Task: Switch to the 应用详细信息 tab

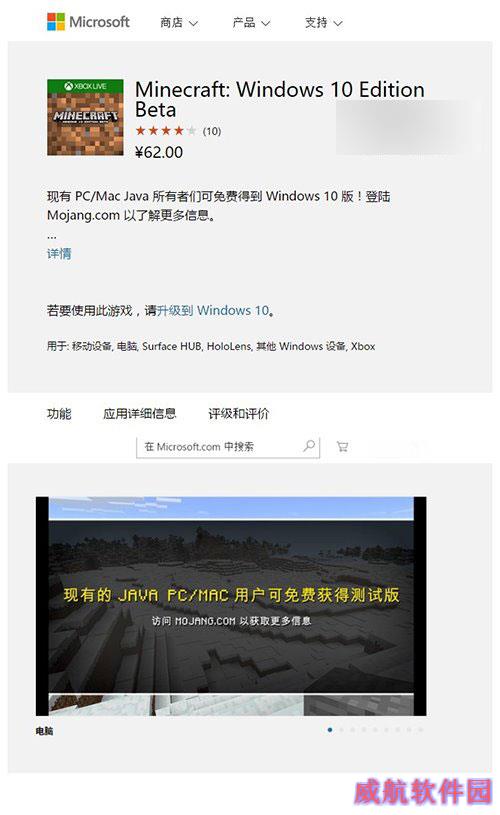Action: pyautogui.click(x=139, y=414)
